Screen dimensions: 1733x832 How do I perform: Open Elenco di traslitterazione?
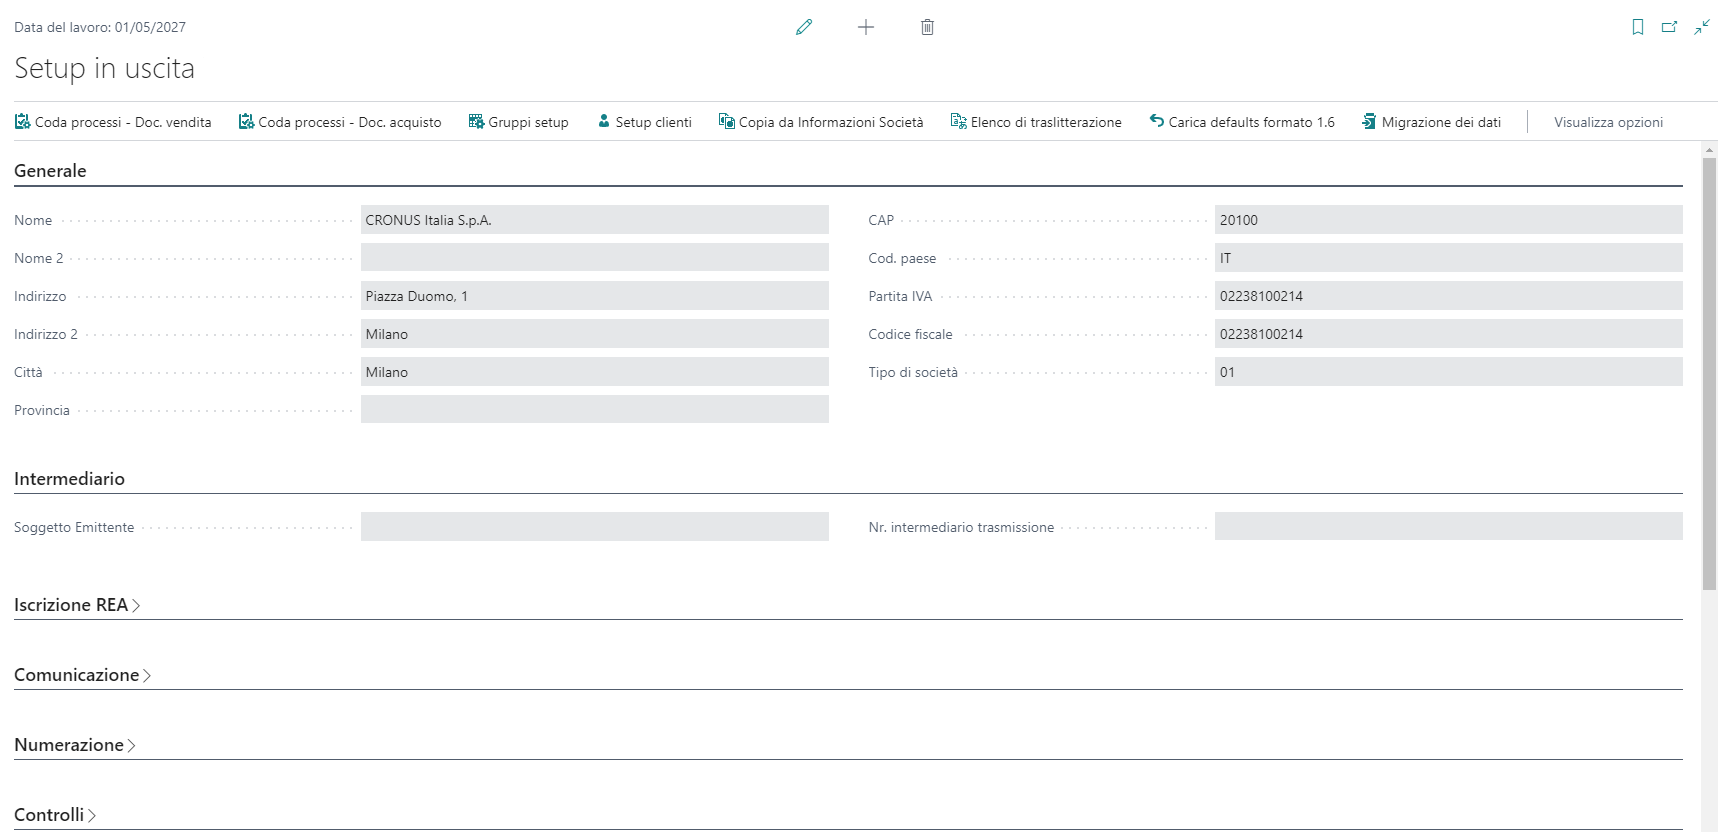point(1036,122)
